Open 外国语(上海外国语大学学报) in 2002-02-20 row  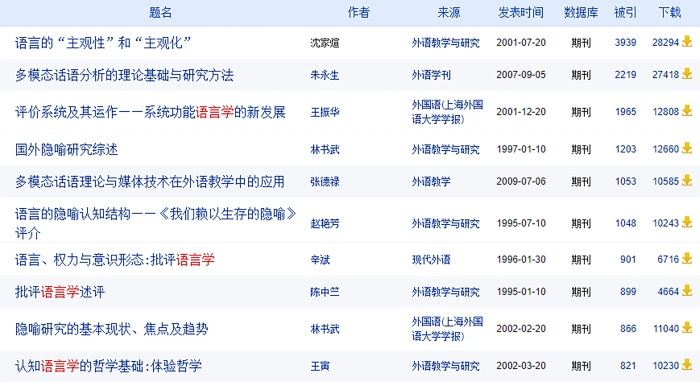[x=447, y=329]
